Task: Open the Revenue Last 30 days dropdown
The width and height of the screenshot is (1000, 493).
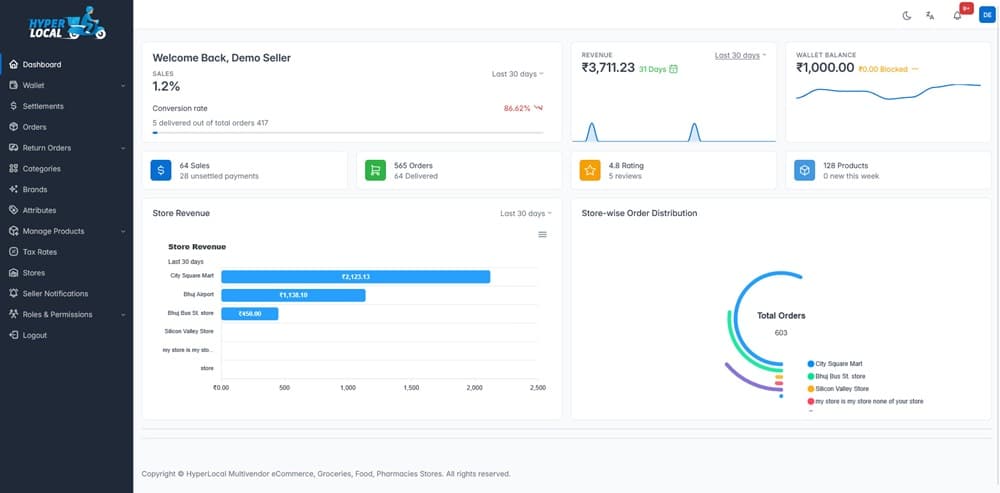Action: pos(740,56)
